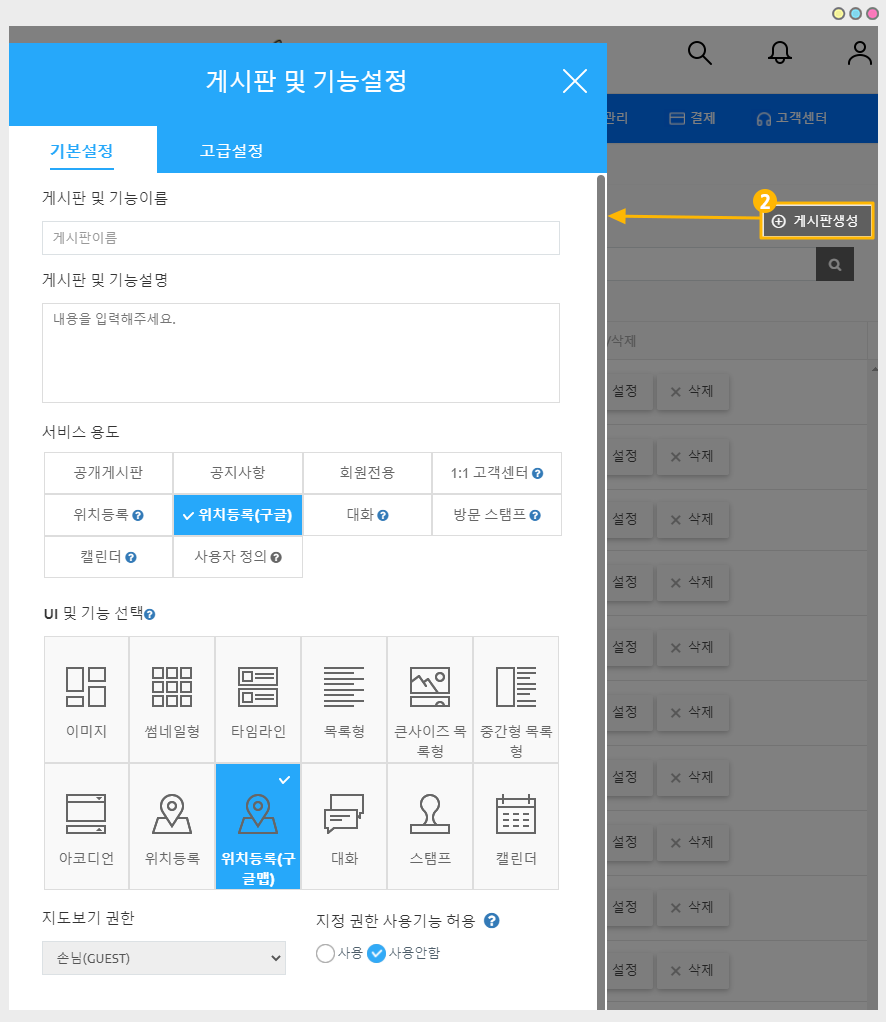Select the 썸네일형 thumbnail layout icon
This screenshot has height=1022, width=886.
tap(172, 687)
